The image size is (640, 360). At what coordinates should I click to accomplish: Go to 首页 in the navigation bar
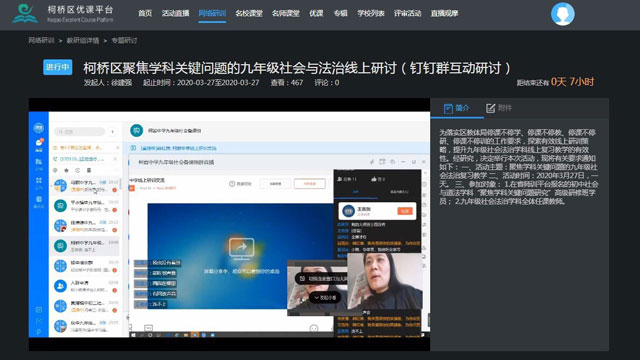point(145,13)
